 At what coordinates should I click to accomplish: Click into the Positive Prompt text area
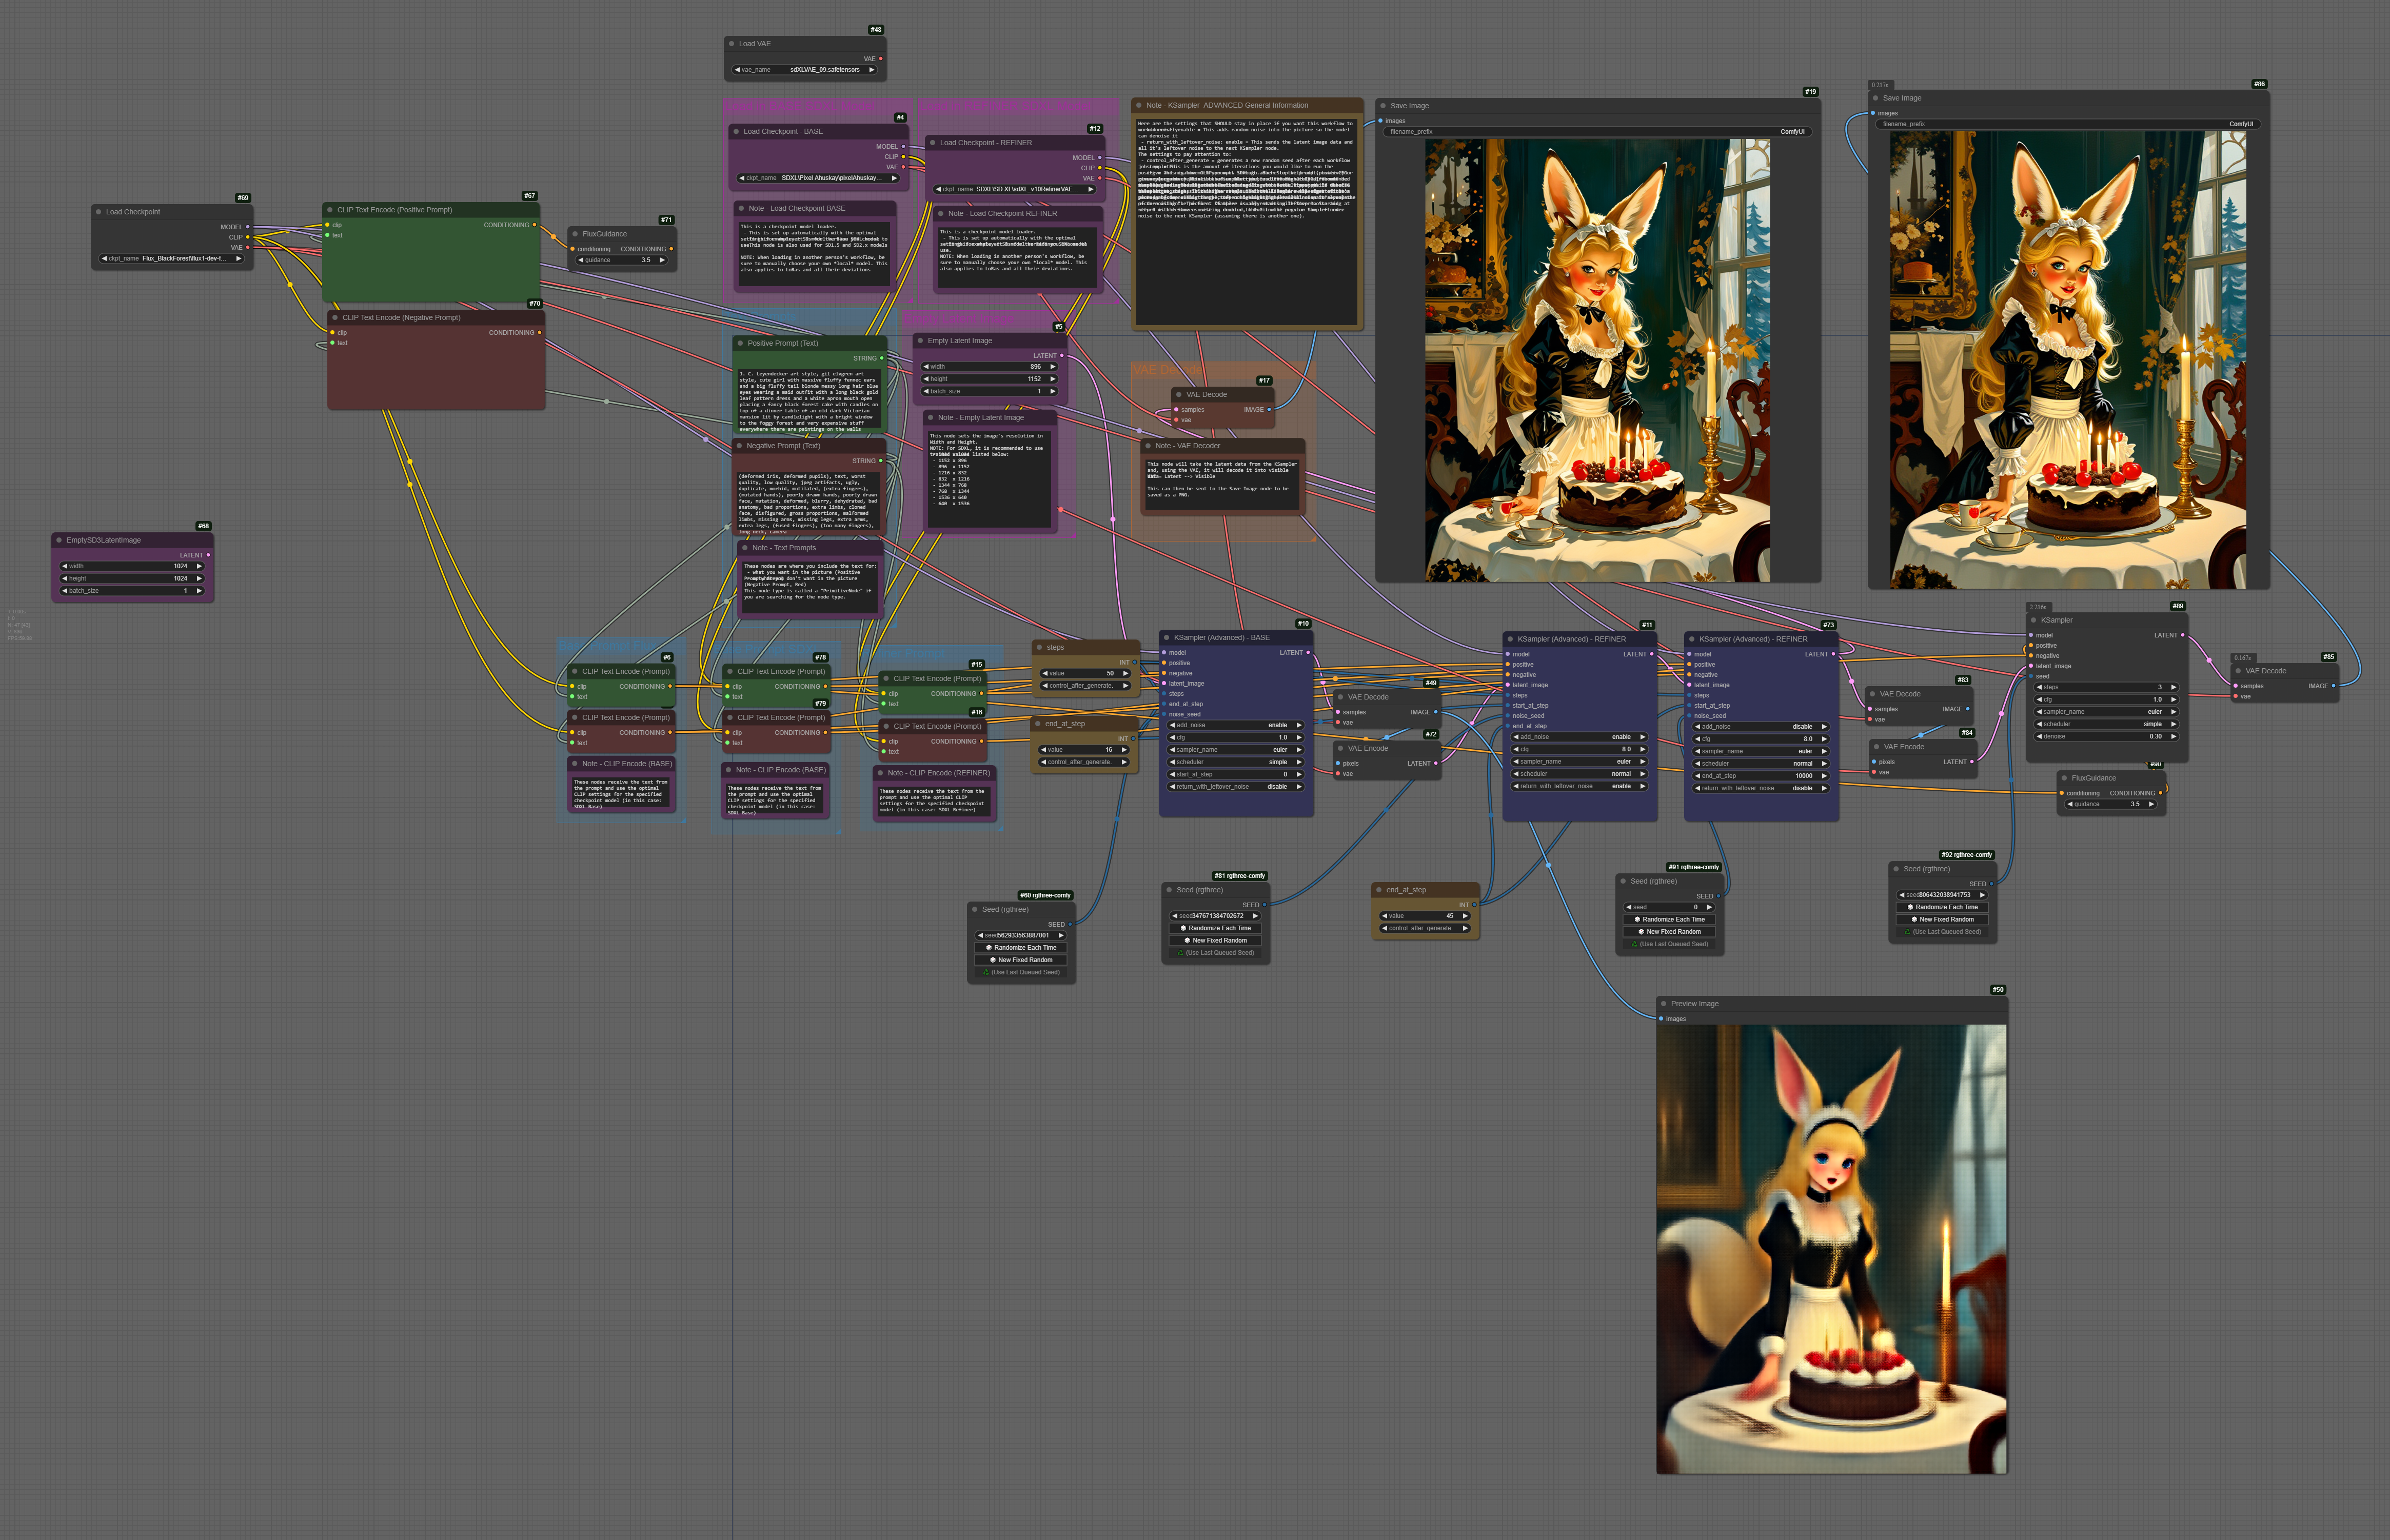tap(809, 401)
